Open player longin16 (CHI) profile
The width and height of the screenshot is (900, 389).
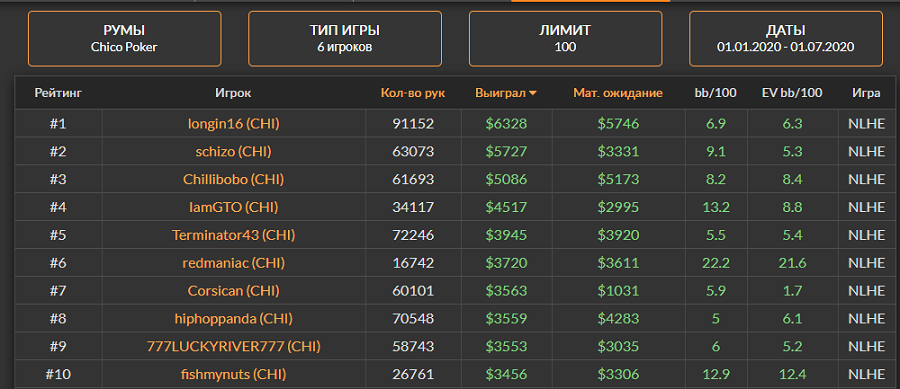tap(234, 123)
